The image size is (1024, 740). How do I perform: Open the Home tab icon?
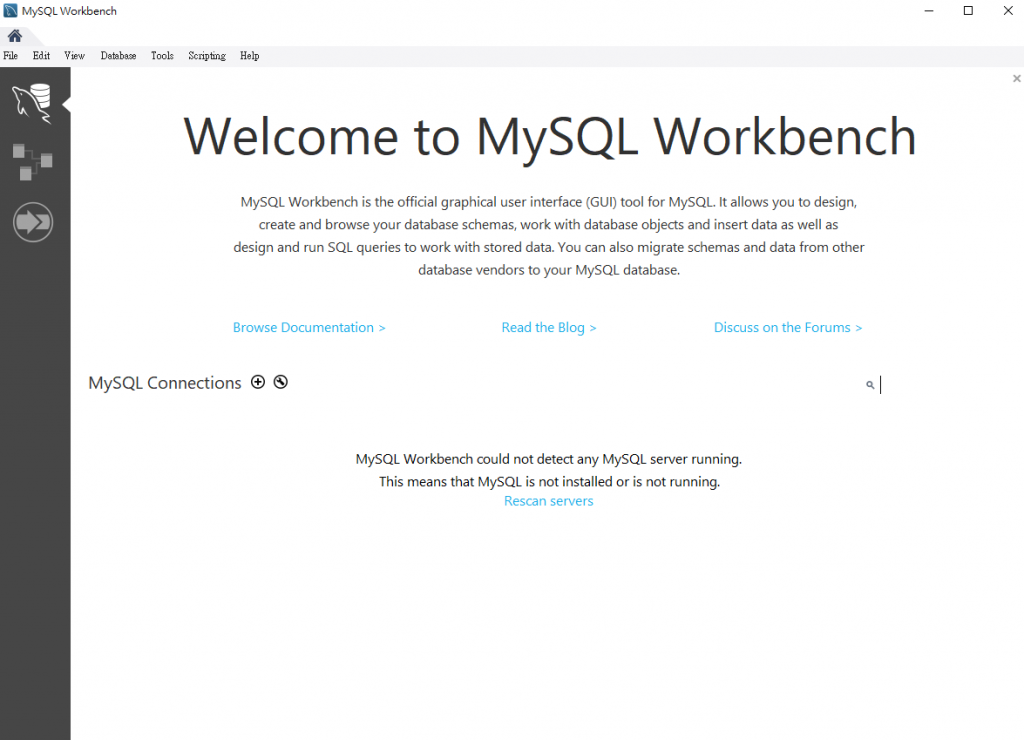coord(14,35)
